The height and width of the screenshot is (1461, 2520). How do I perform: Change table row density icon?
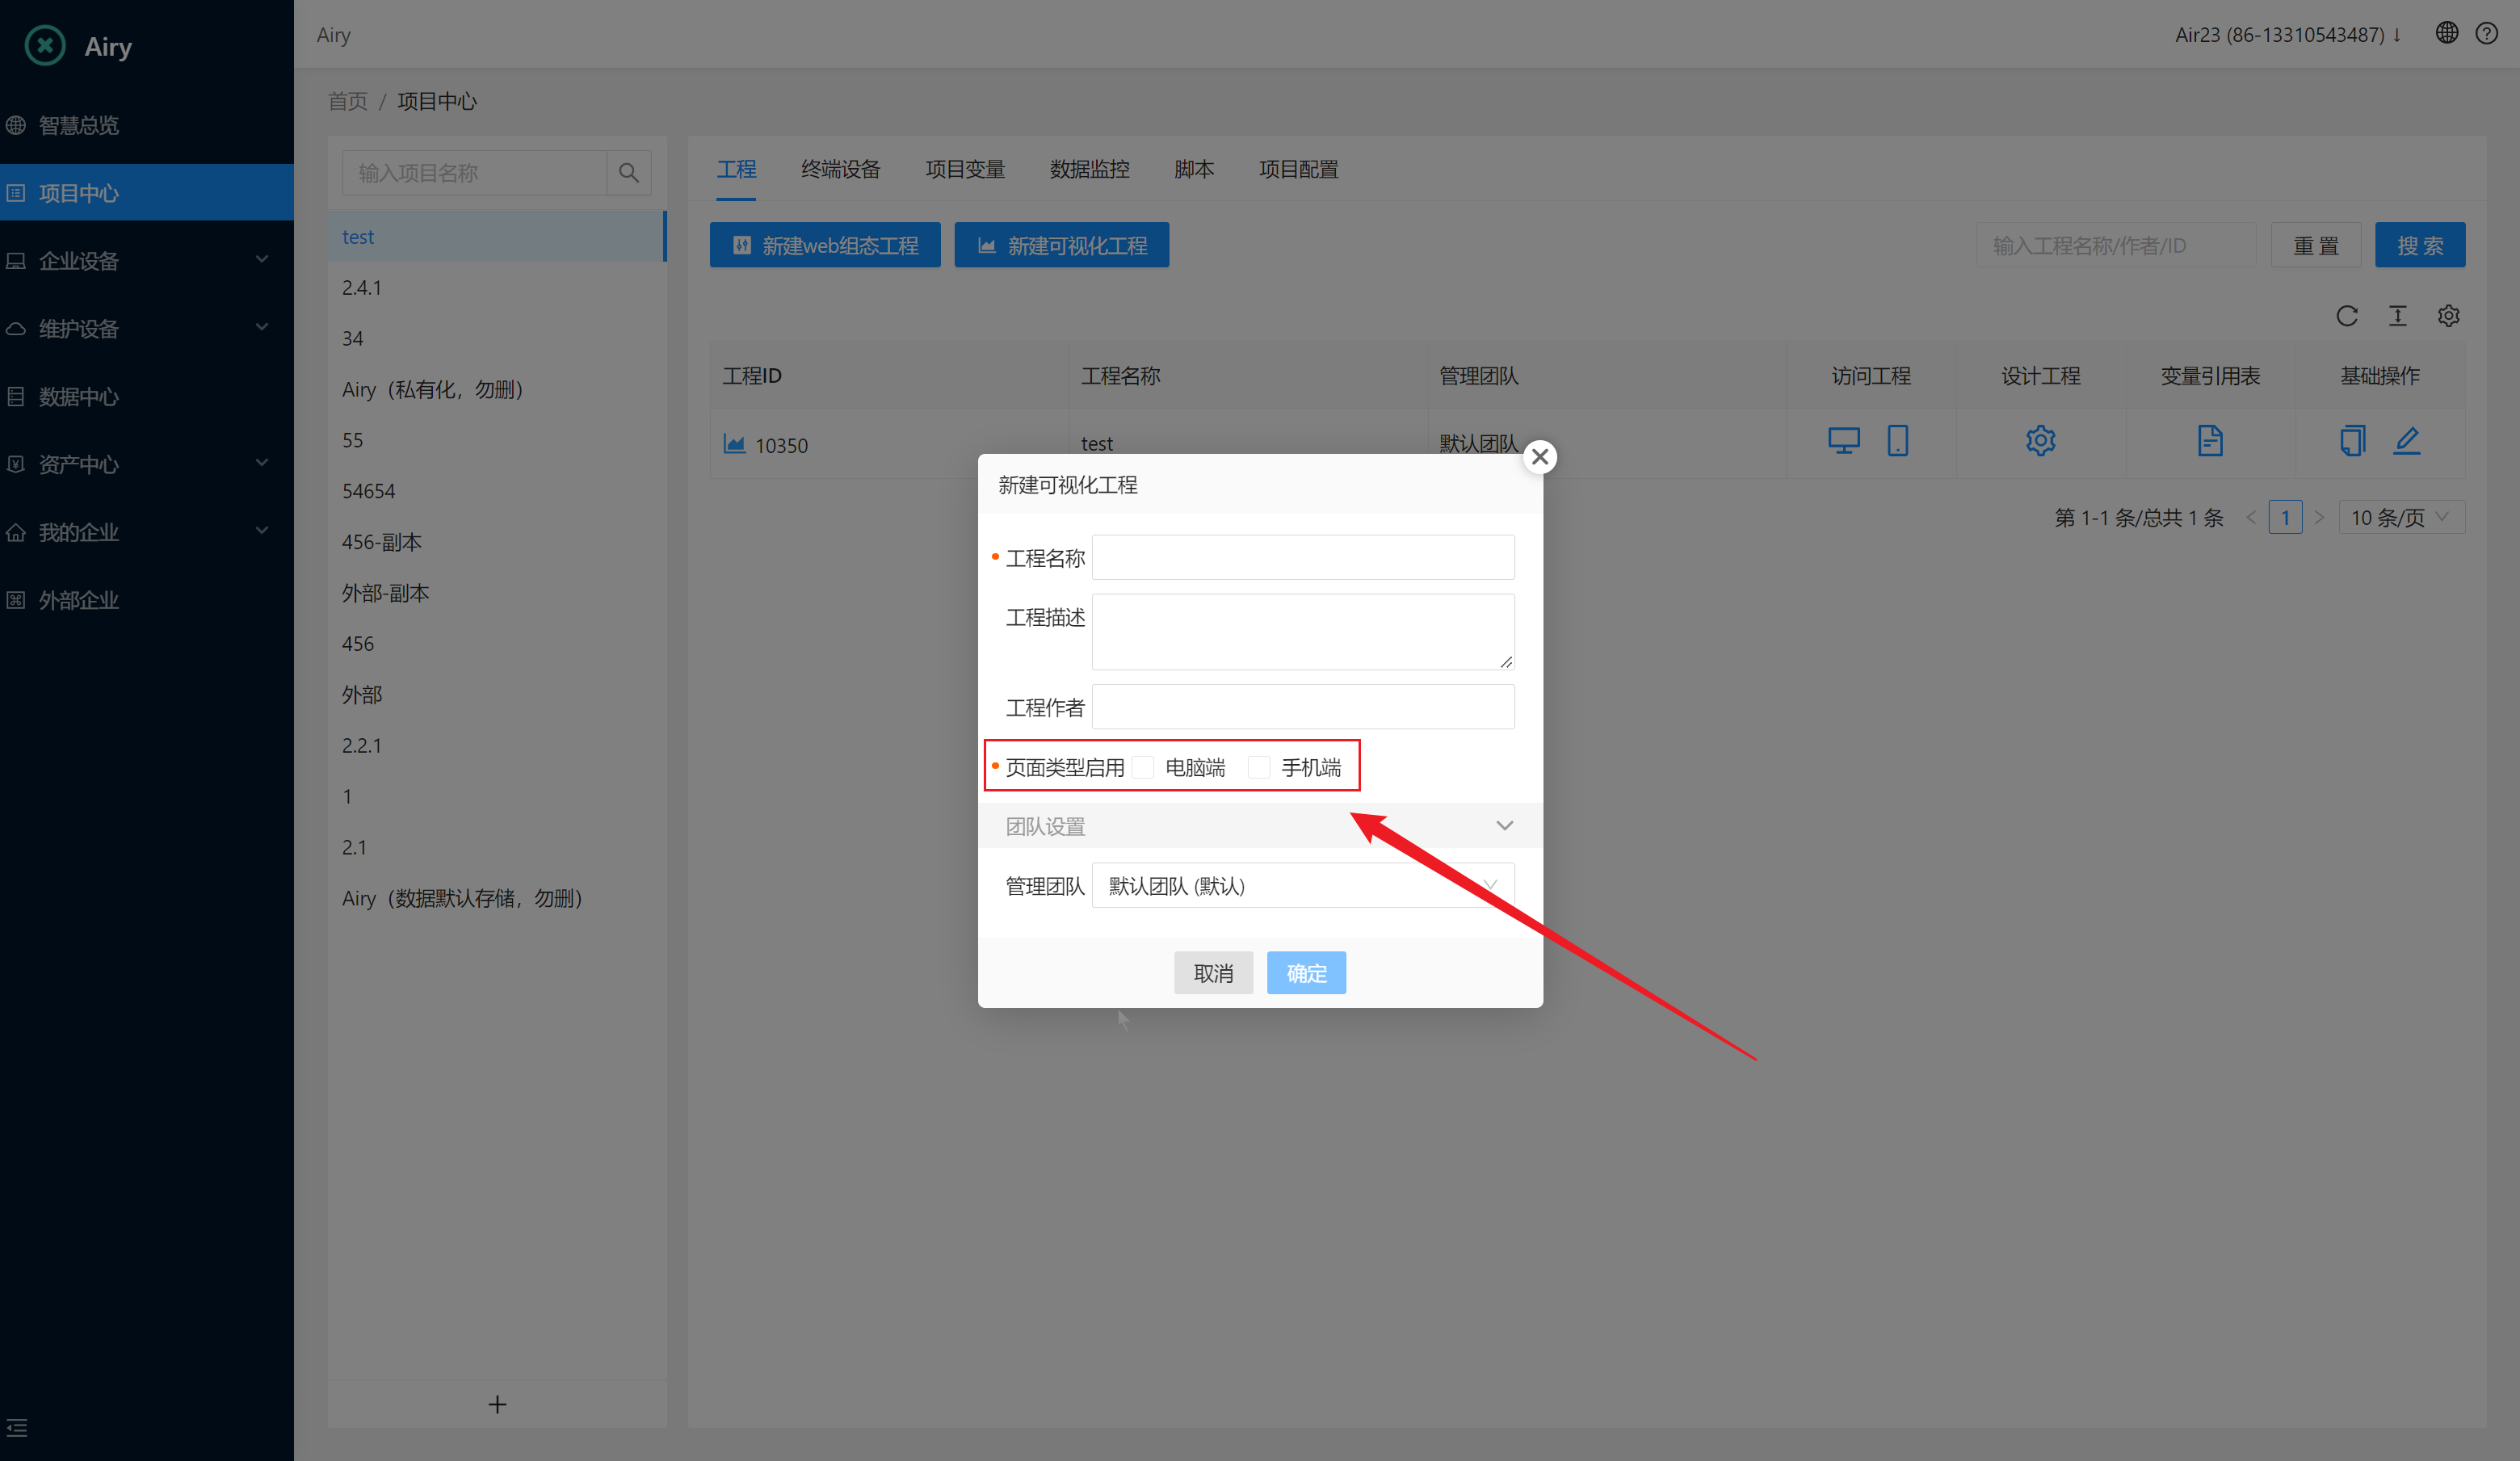tap(2398, 316)
